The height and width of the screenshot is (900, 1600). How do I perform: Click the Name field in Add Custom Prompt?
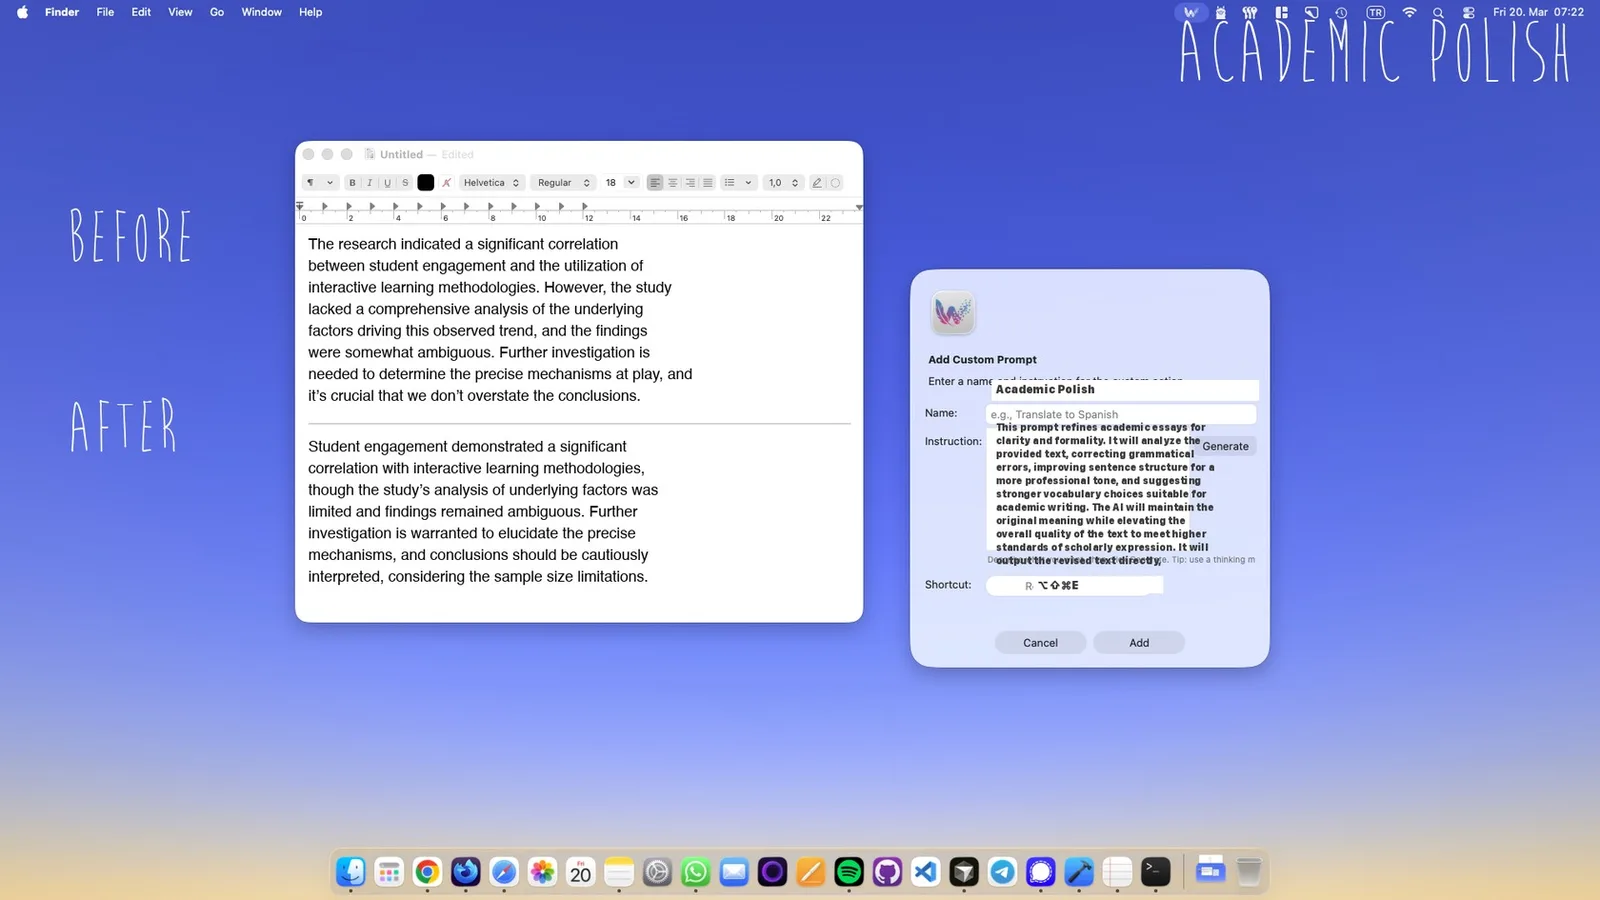point(1121,414)
